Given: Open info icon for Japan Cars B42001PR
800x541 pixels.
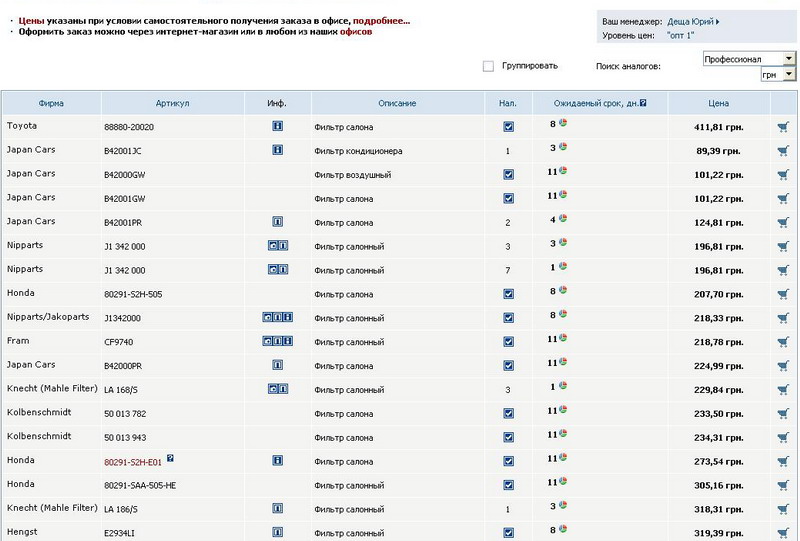Looking at the screenshot, I should (x=278, y=222).
